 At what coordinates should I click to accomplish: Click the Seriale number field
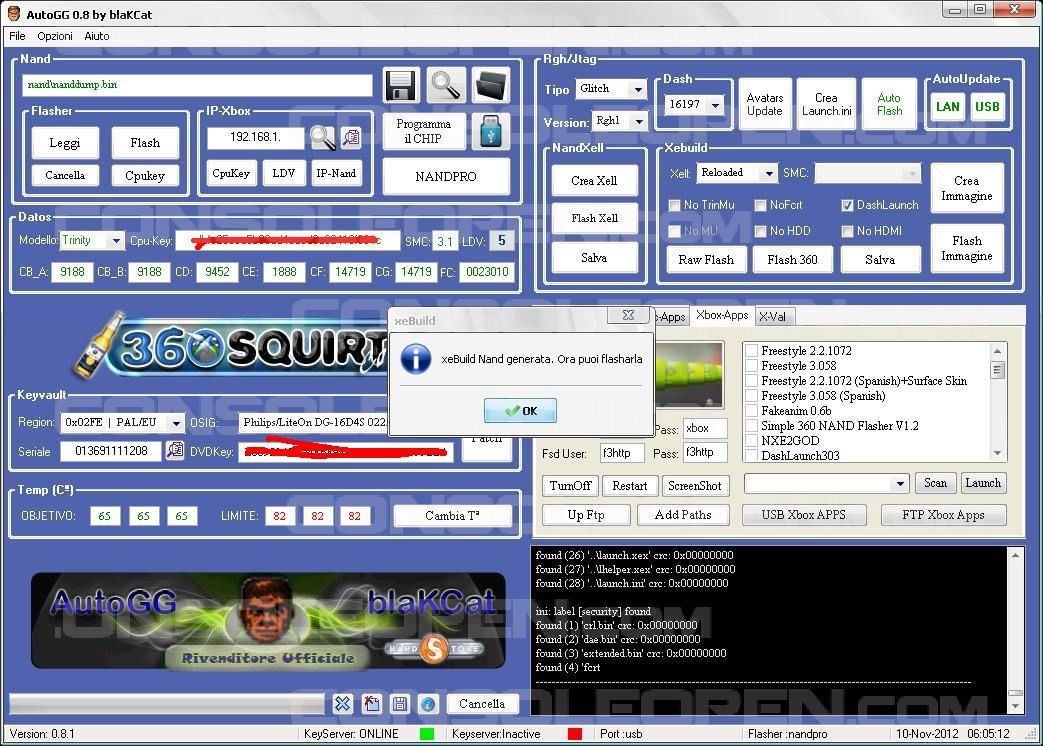(111, 451)
